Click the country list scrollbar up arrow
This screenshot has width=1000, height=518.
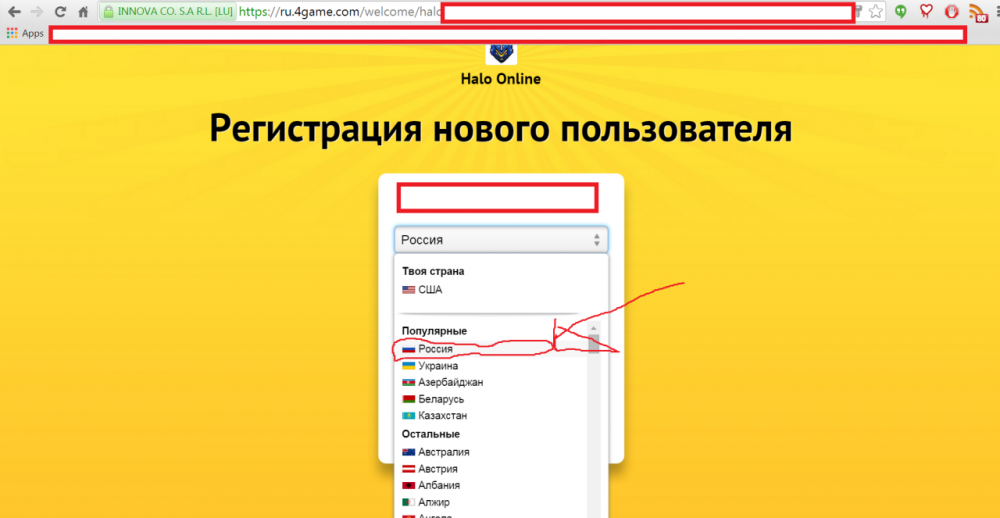click(594, 328)
